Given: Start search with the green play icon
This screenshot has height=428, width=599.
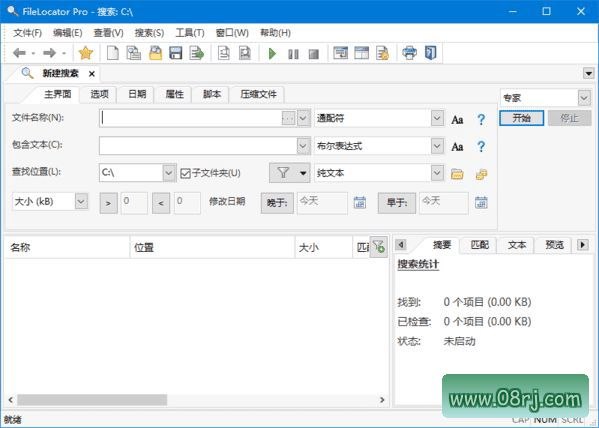Looking at the screenshot, I should coord(272,54).
